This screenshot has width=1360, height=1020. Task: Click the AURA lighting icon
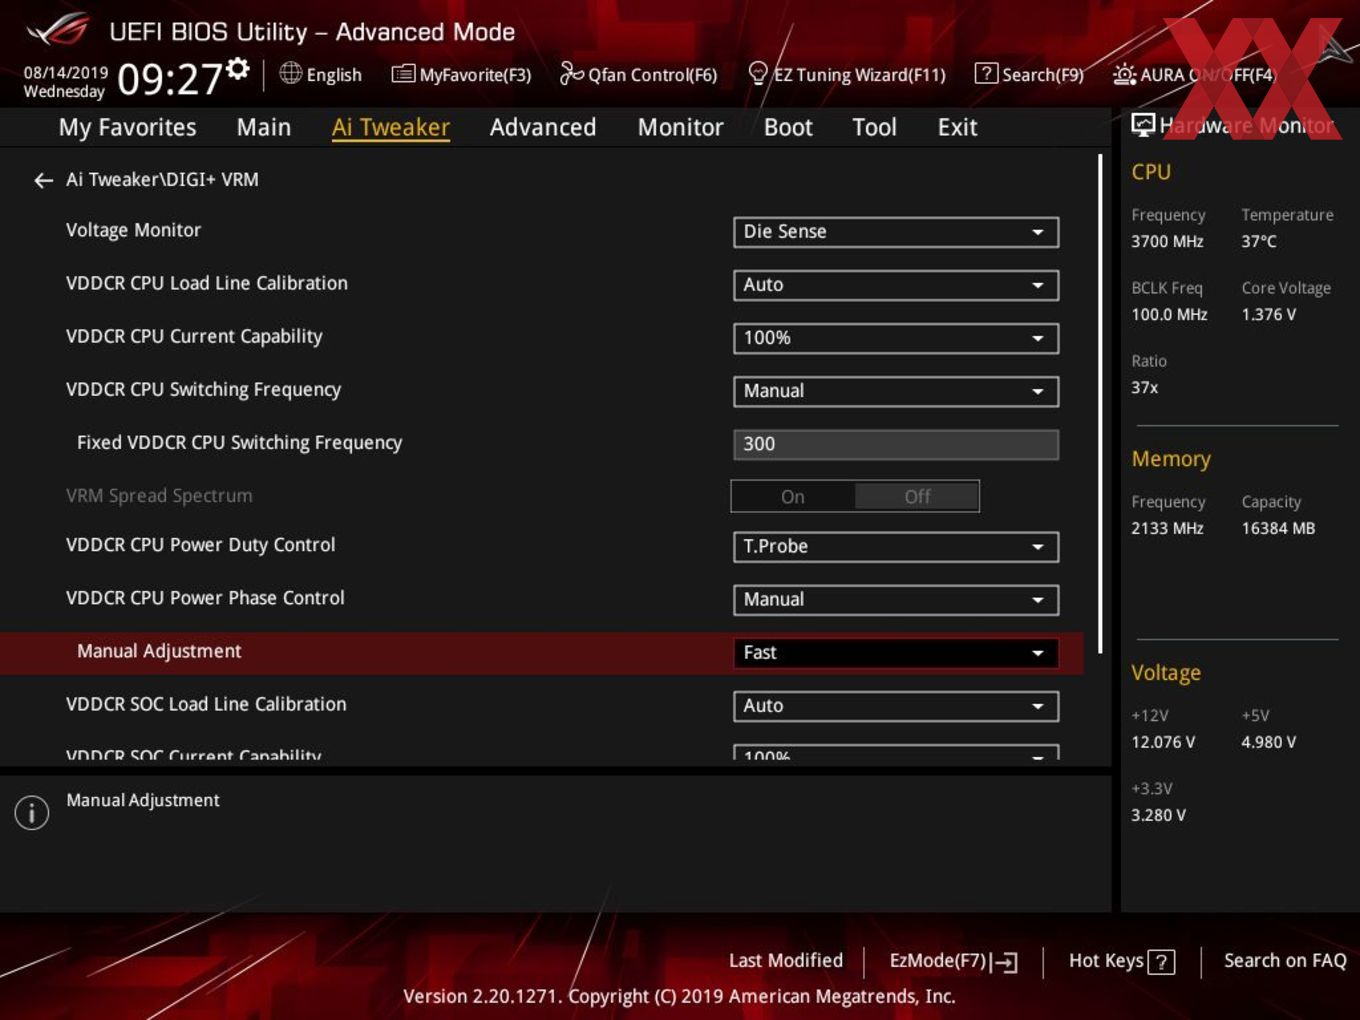pyautogui.click(x=1124, y=74)
